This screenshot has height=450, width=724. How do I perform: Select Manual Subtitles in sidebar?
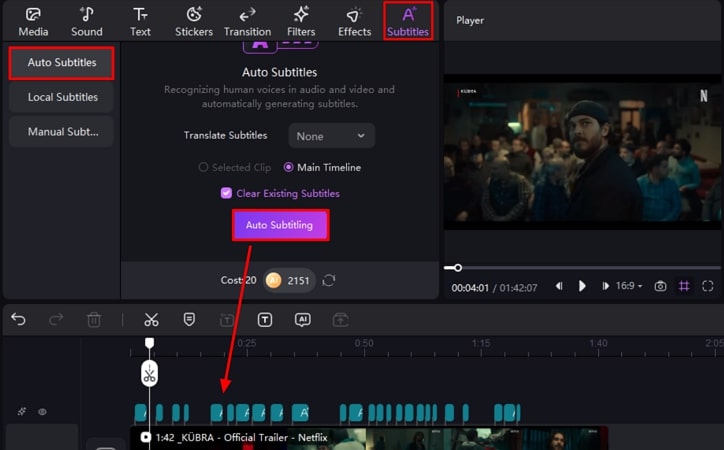61,132
